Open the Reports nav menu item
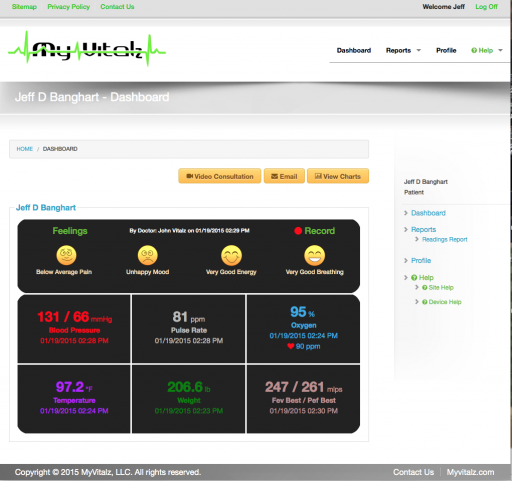The image size is (512, 481). pos(398,50)
